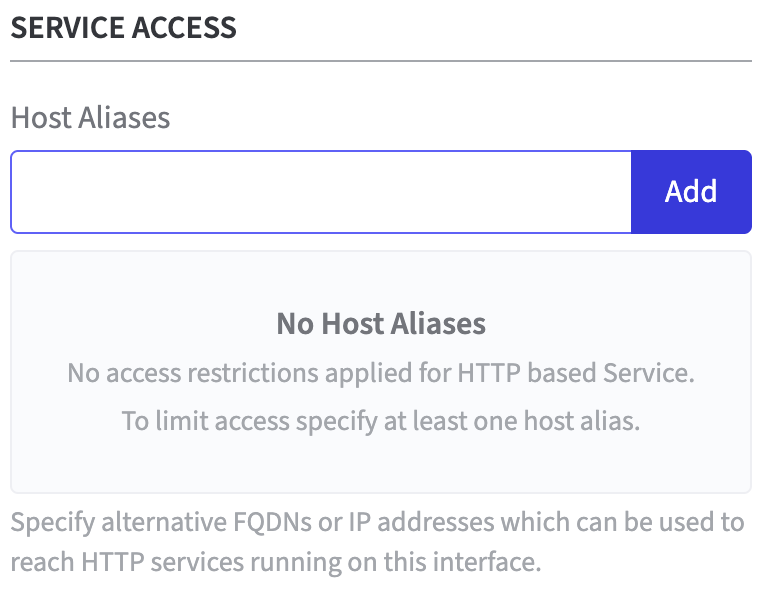This screenshot has height=606, width=766.
Task: Click the empty host aliases list panel
Action: point(381,460)
